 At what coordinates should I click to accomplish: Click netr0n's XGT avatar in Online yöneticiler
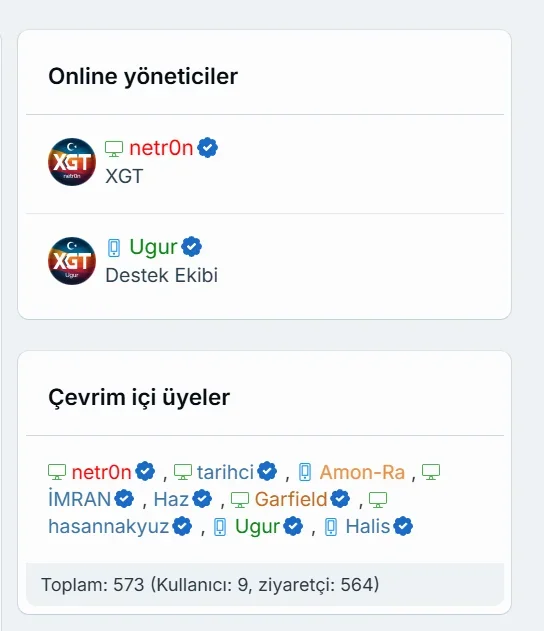coord(72,162)
